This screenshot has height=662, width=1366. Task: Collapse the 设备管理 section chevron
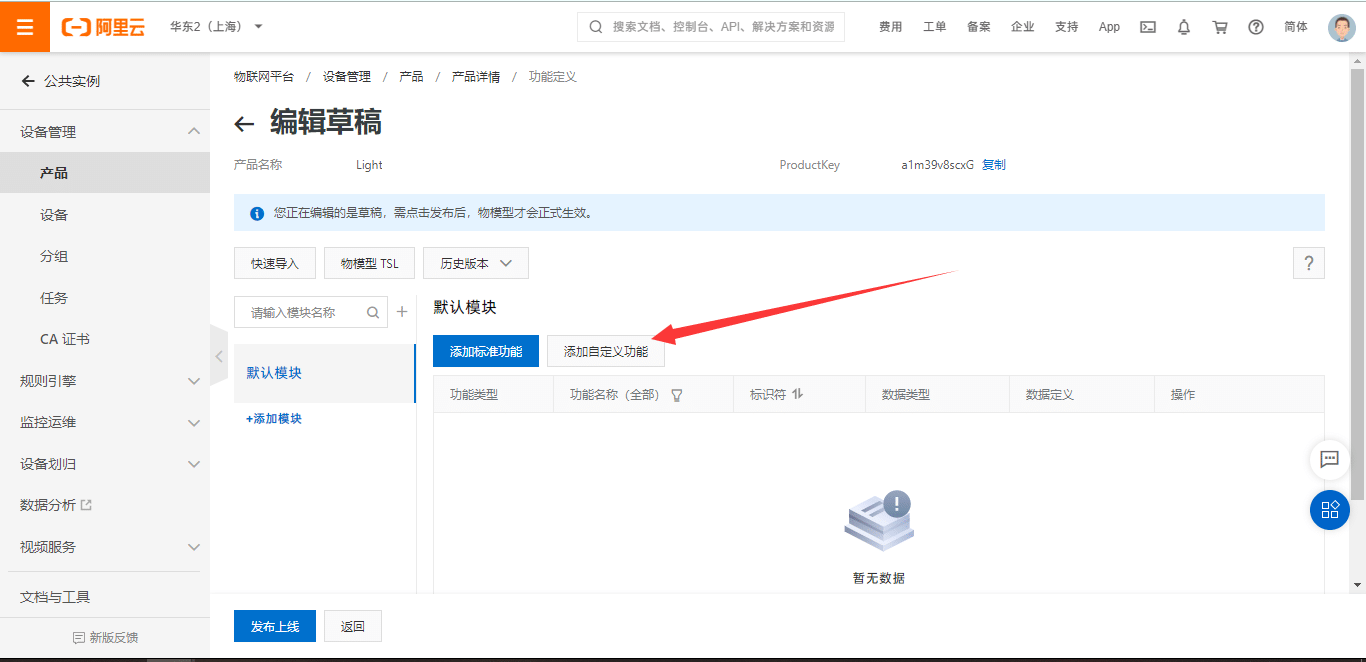[195, 130]
